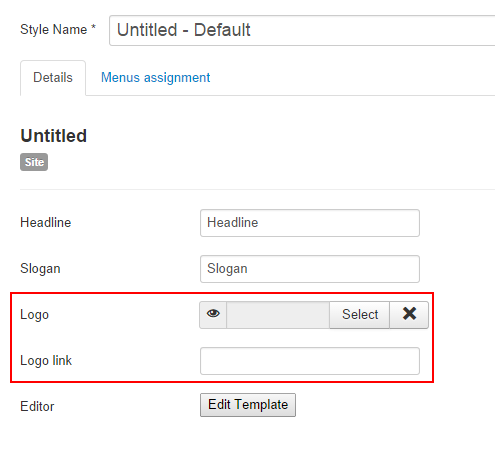Click the Slogan field label
495x451 pixels.
pos(40,269)
